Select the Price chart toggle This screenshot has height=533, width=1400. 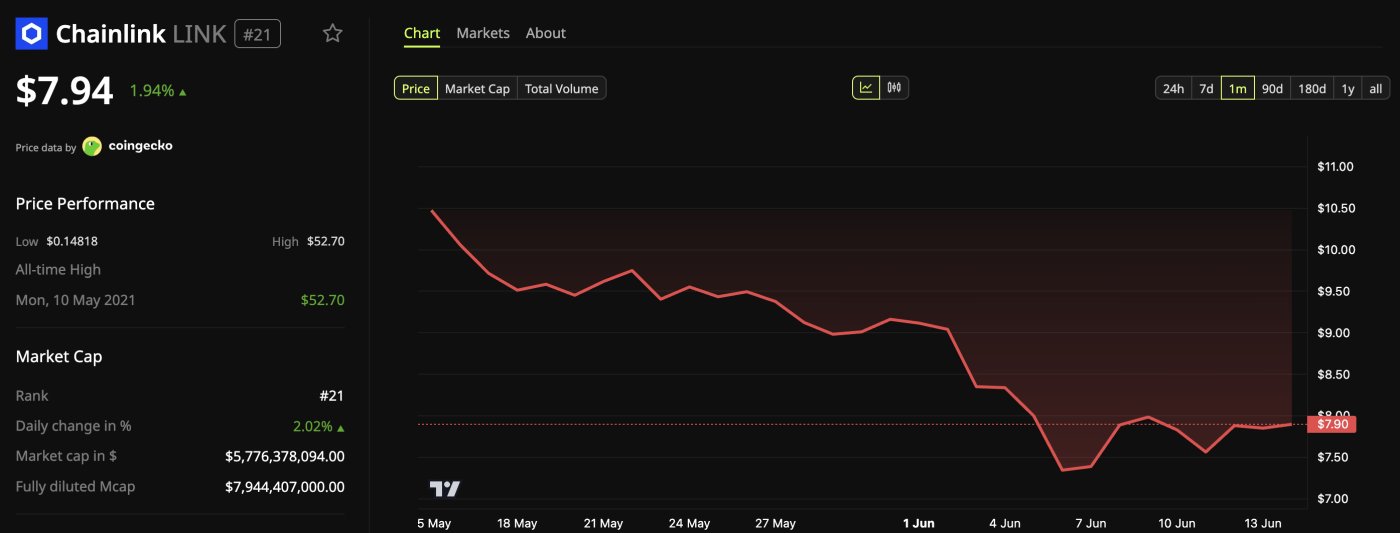tap(416, 89)
